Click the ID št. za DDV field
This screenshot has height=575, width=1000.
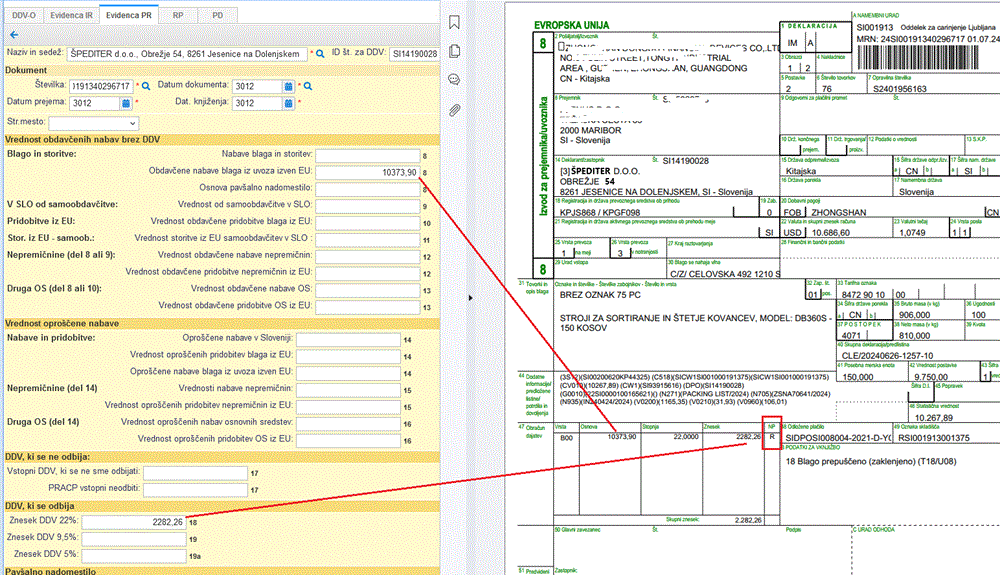(414, 54)
